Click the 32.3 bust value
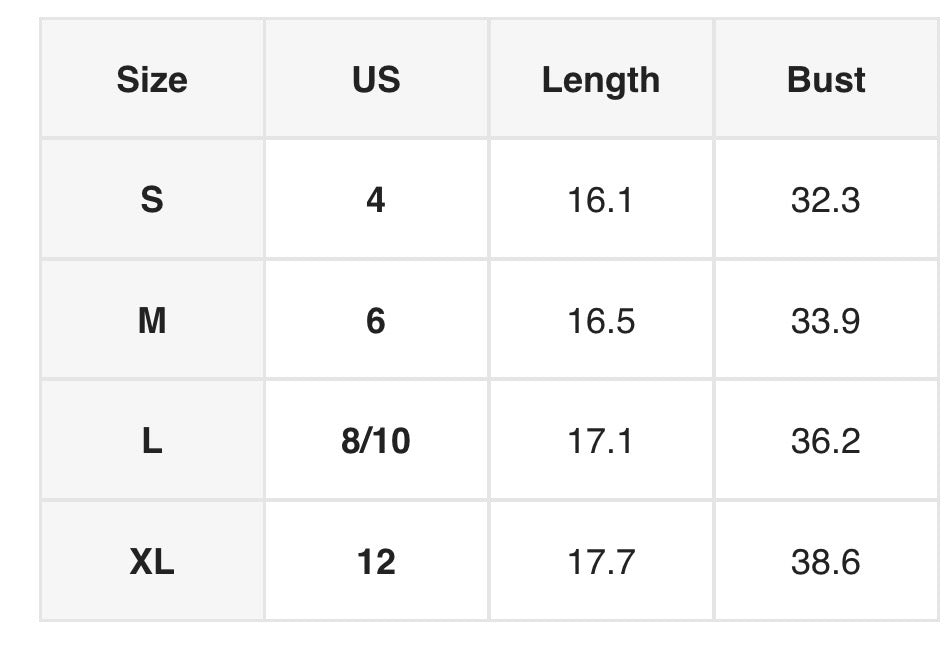Image resolution: width=948 pixels, height=659 pixels. point(826,200)
